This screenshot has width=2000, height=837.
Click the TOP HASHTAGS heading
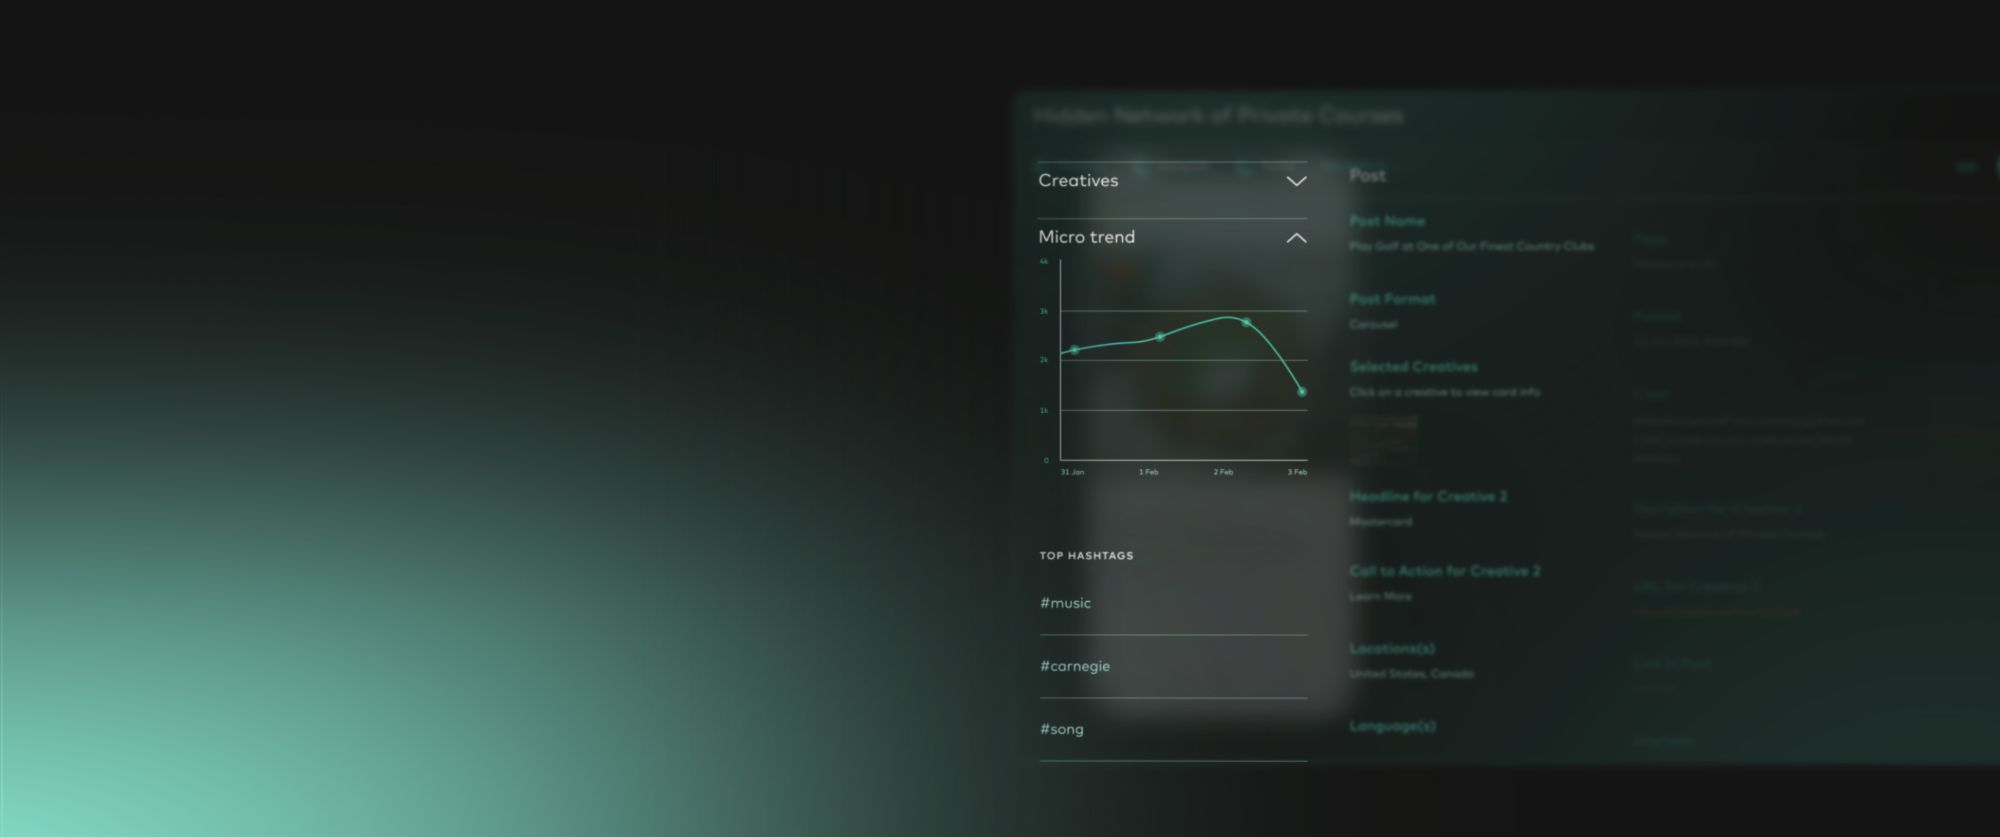click(x=1086, y=556)
